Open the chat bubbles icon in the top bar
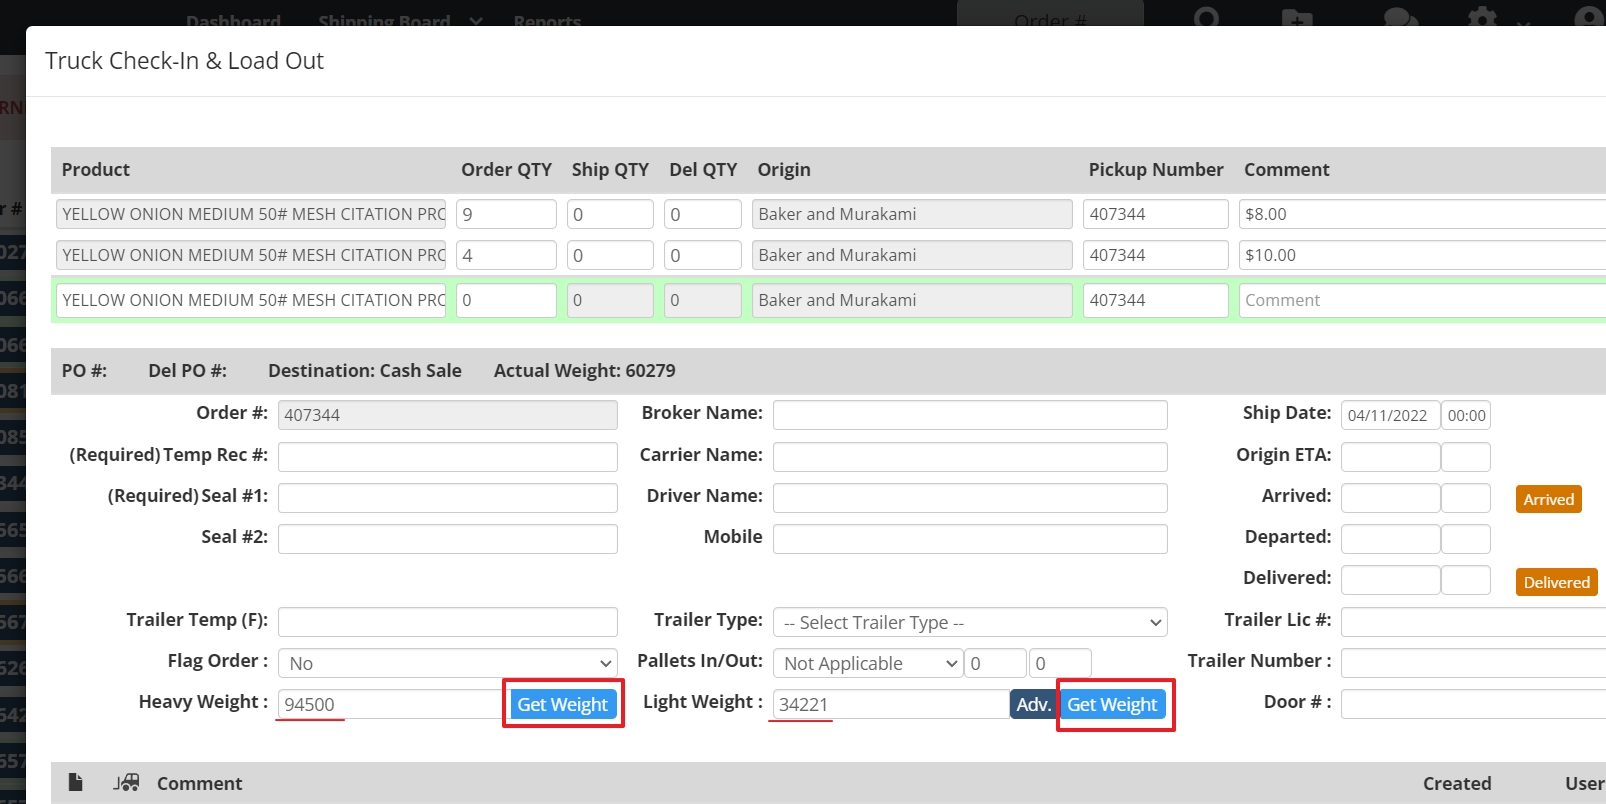This screenshot has height=804, width=1606. (x=1400, y=19)
